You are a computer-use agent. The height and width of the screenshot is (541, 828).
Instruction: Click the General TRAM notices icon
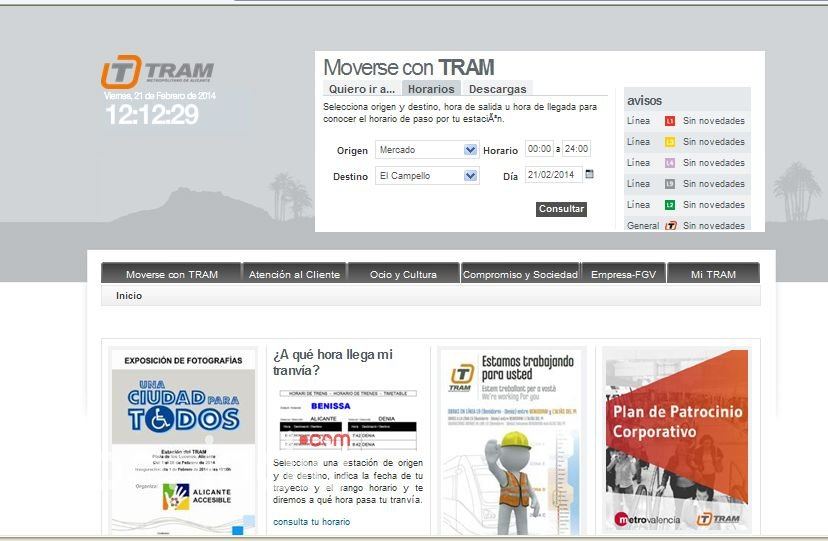point(671,226)
